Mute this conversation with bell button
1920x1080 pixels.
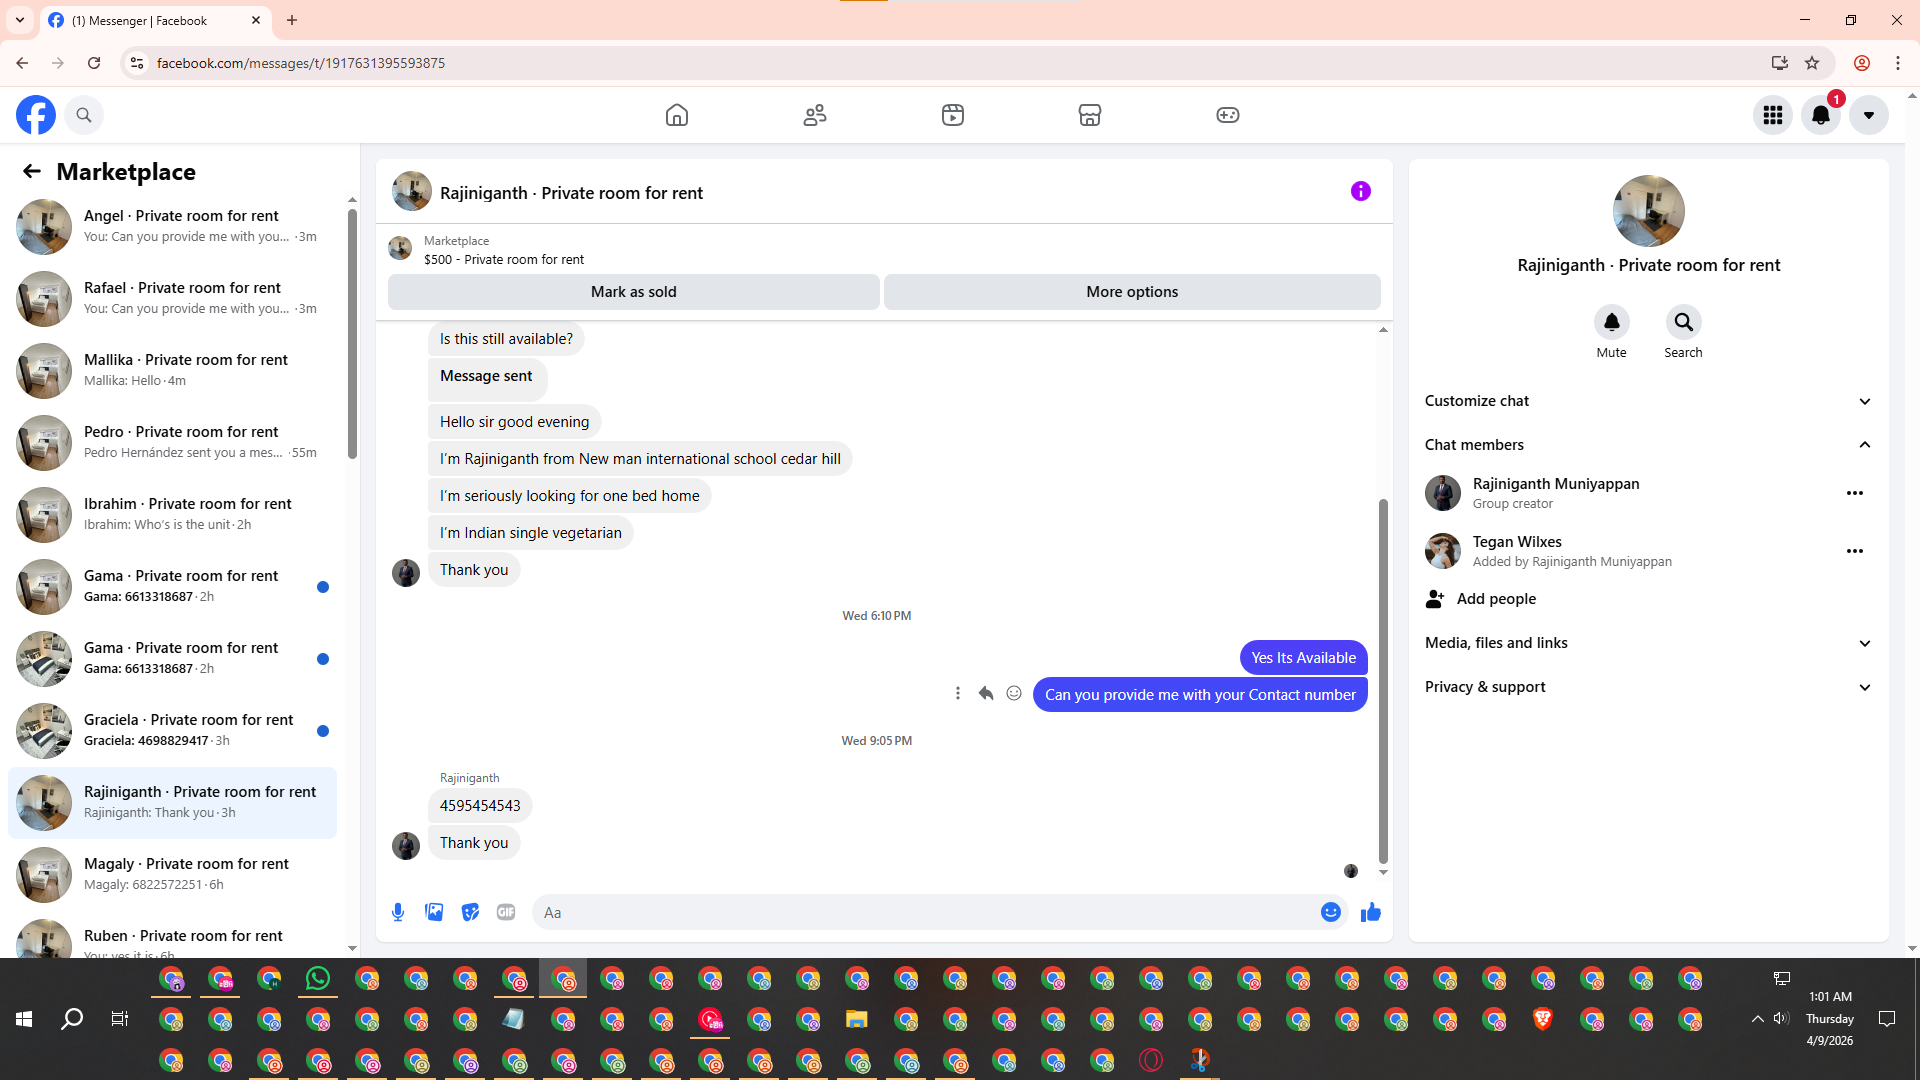tap(1611, 322)
